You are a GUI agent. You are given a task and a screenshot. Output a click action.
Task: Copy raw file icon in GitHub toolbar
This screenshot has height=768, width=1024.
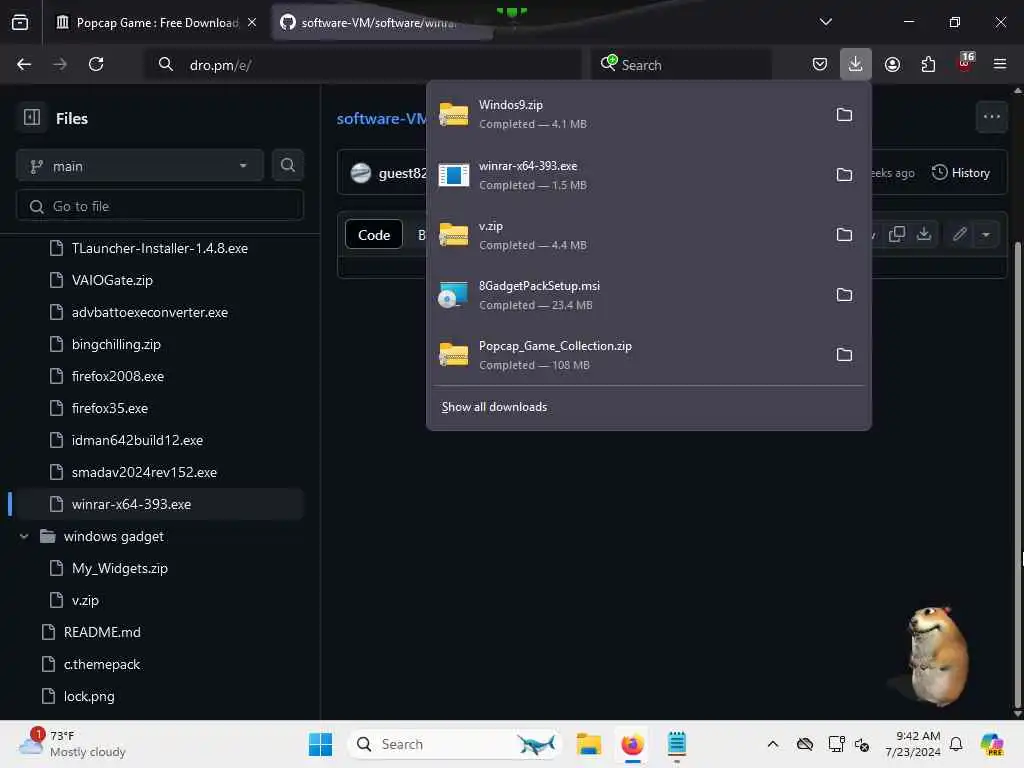coord(897,234)
